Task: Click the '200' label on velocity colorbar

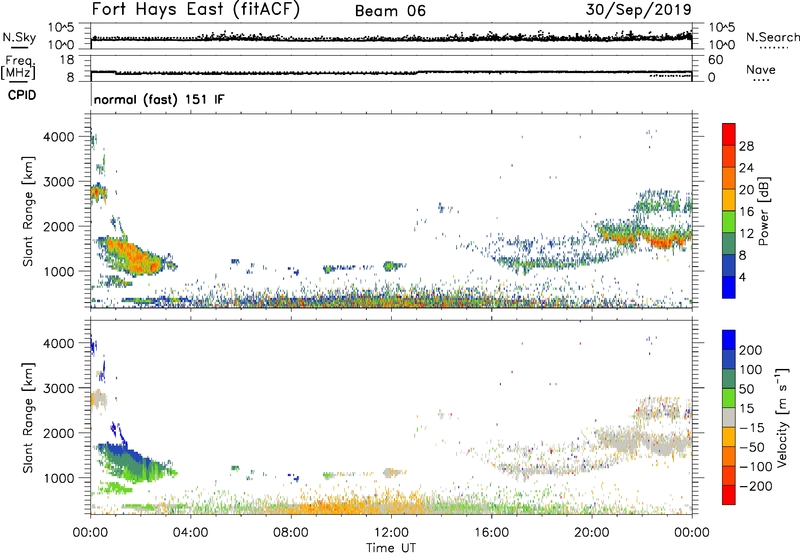Action: (x=751, y=350)
